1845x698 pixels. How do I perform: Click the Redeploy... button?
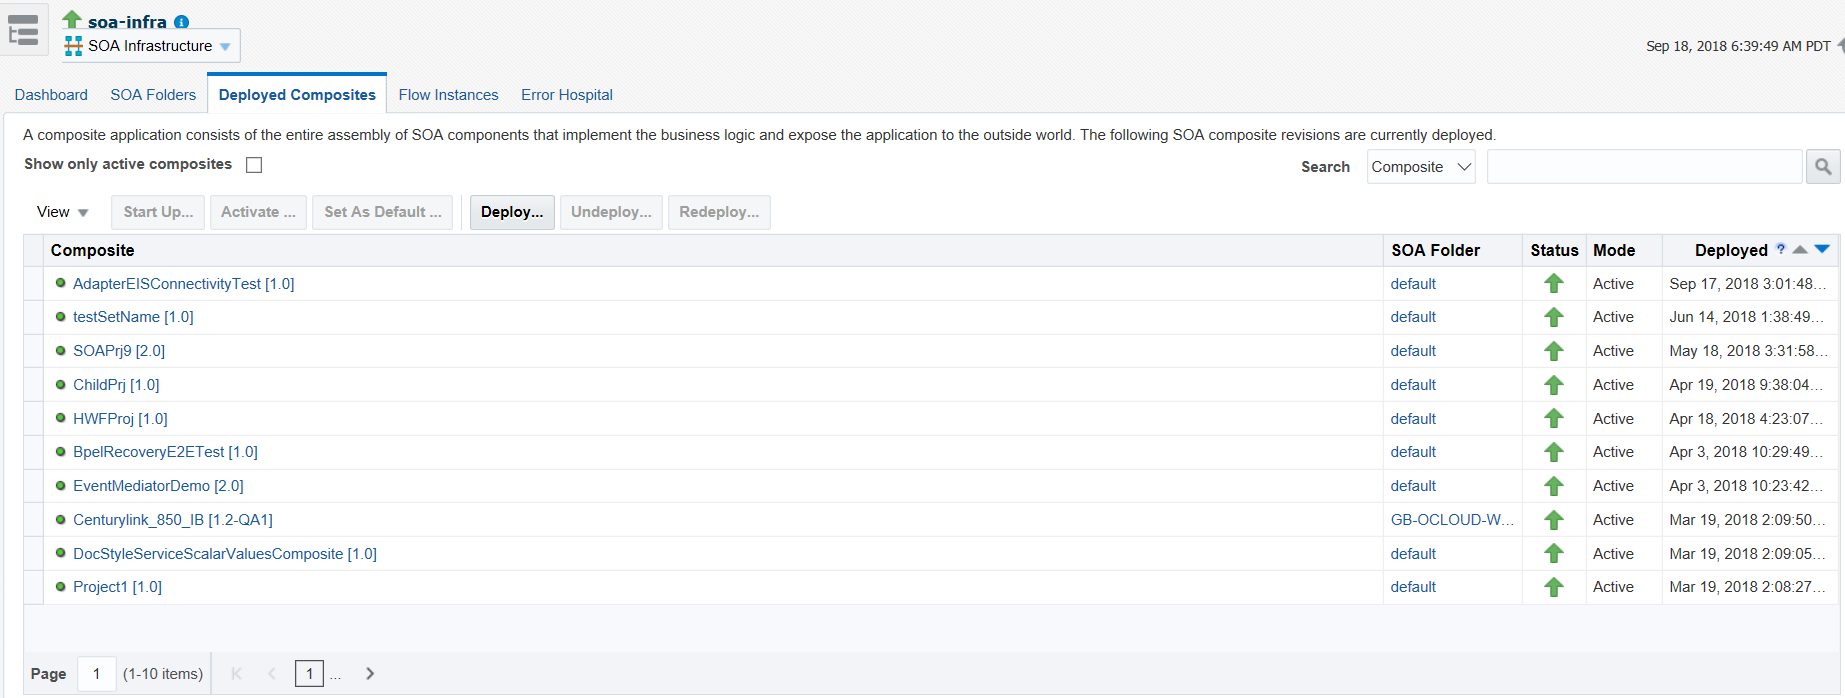719,212
